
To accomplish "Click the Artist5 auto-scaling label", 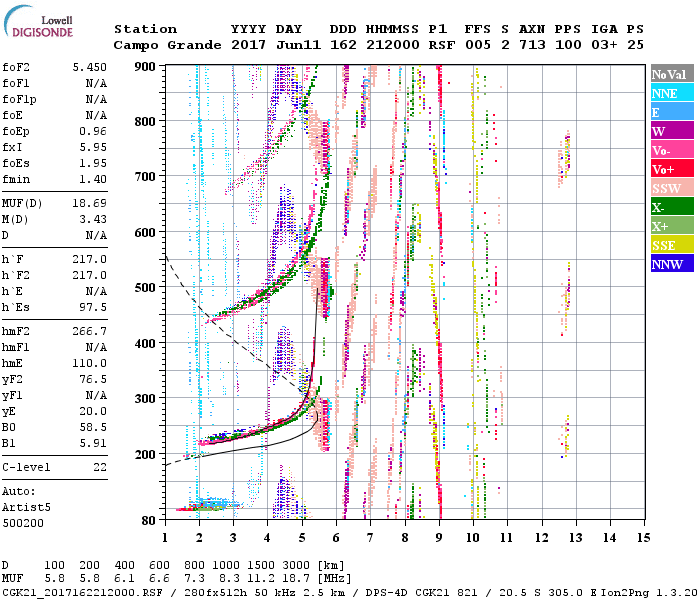I will [26, 508].
